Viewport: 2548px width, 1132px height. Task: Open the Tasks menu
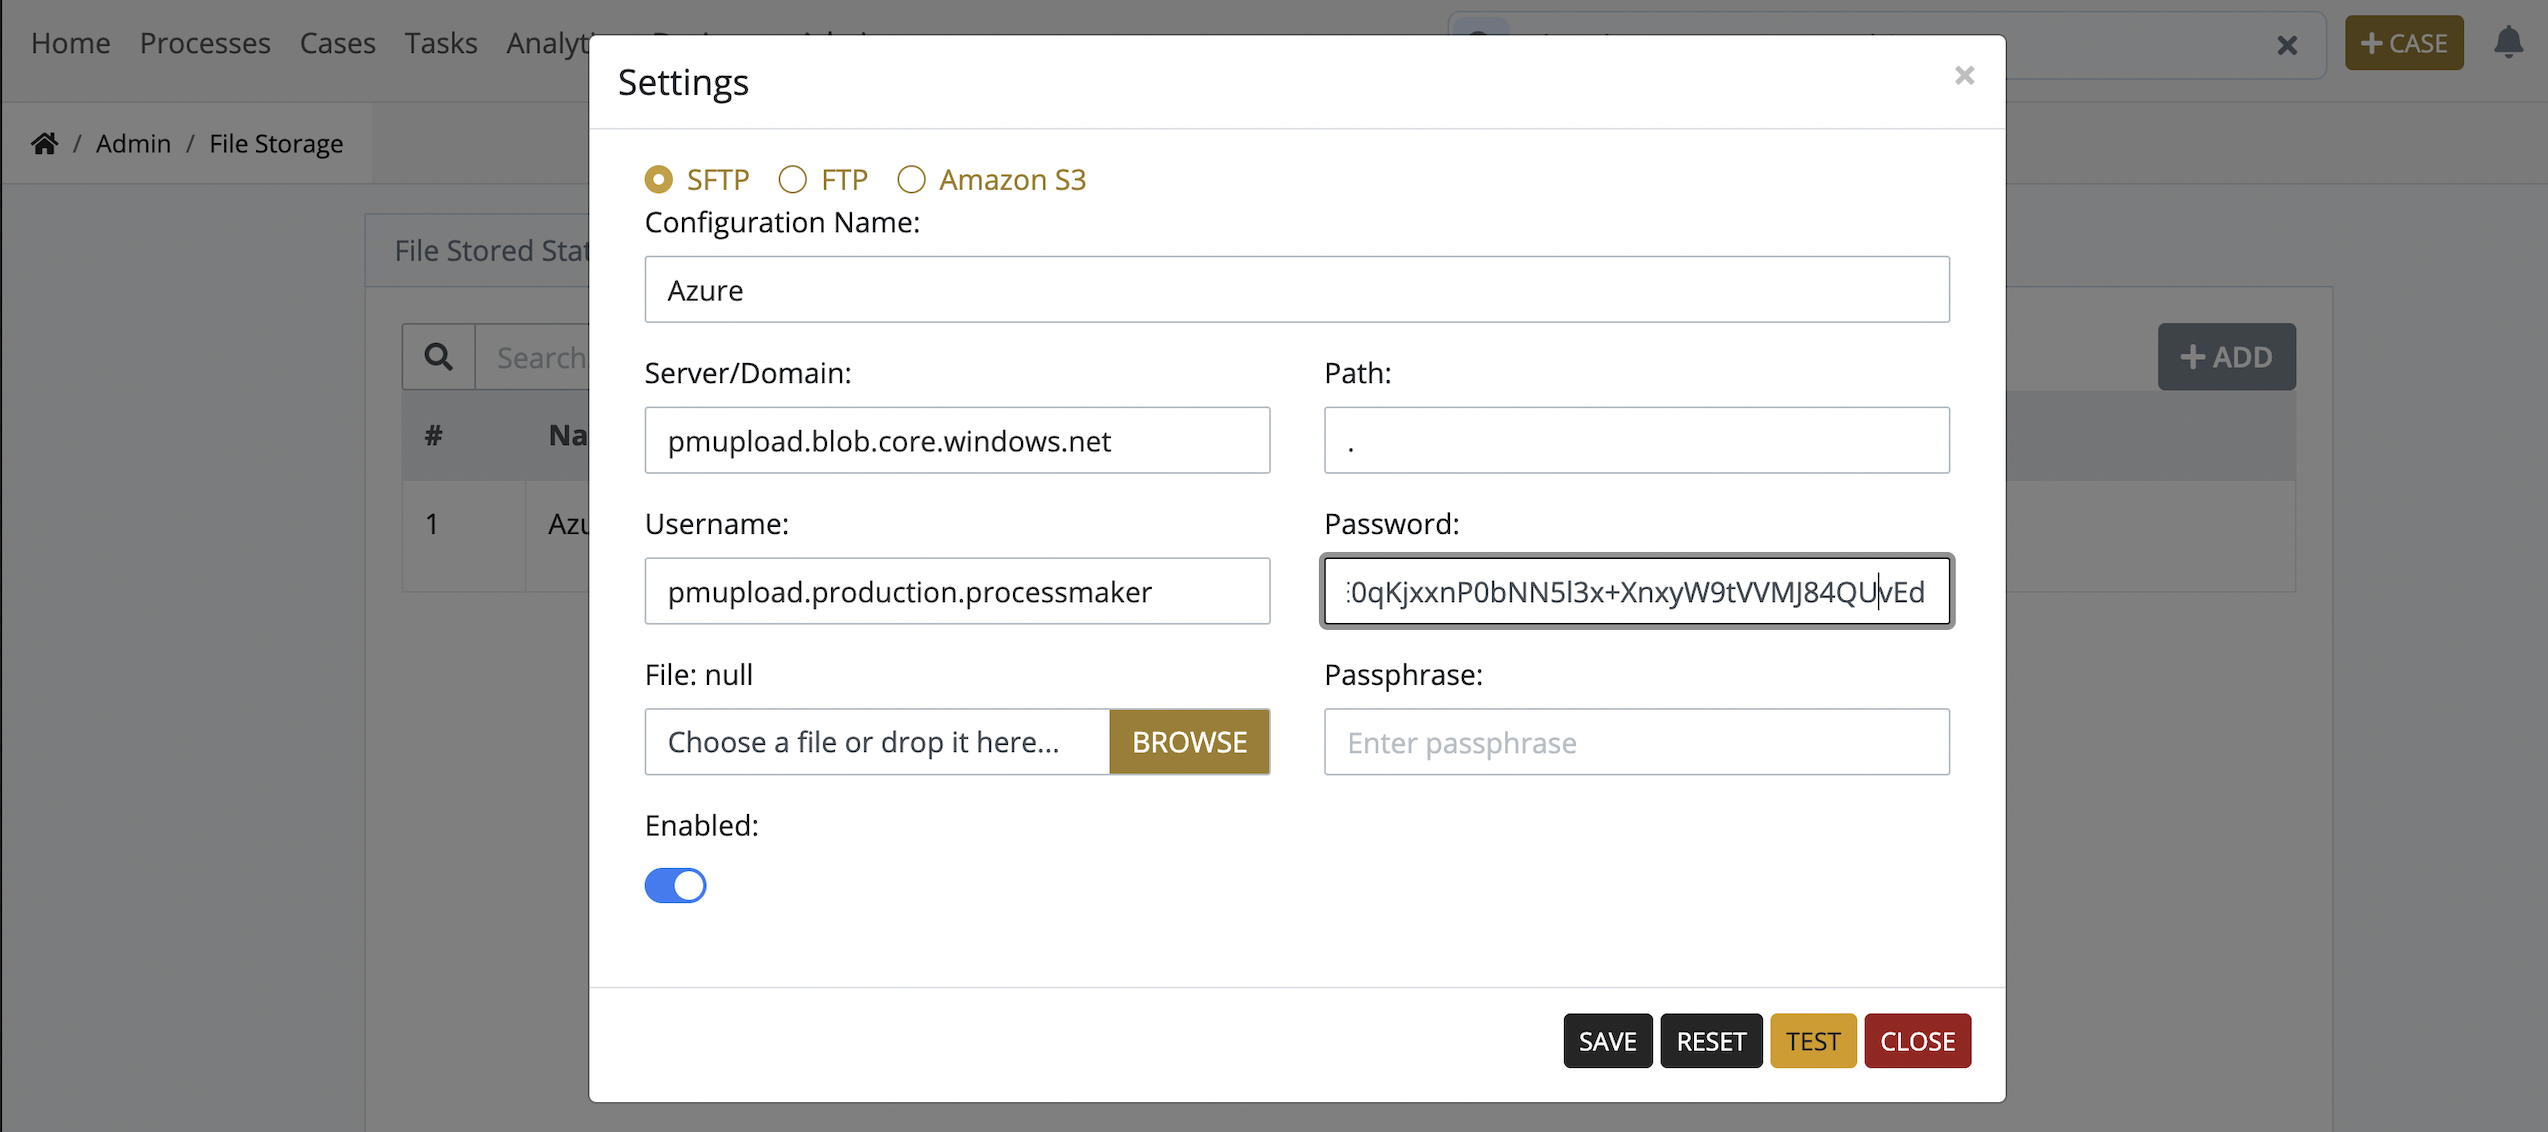(441, 43)
